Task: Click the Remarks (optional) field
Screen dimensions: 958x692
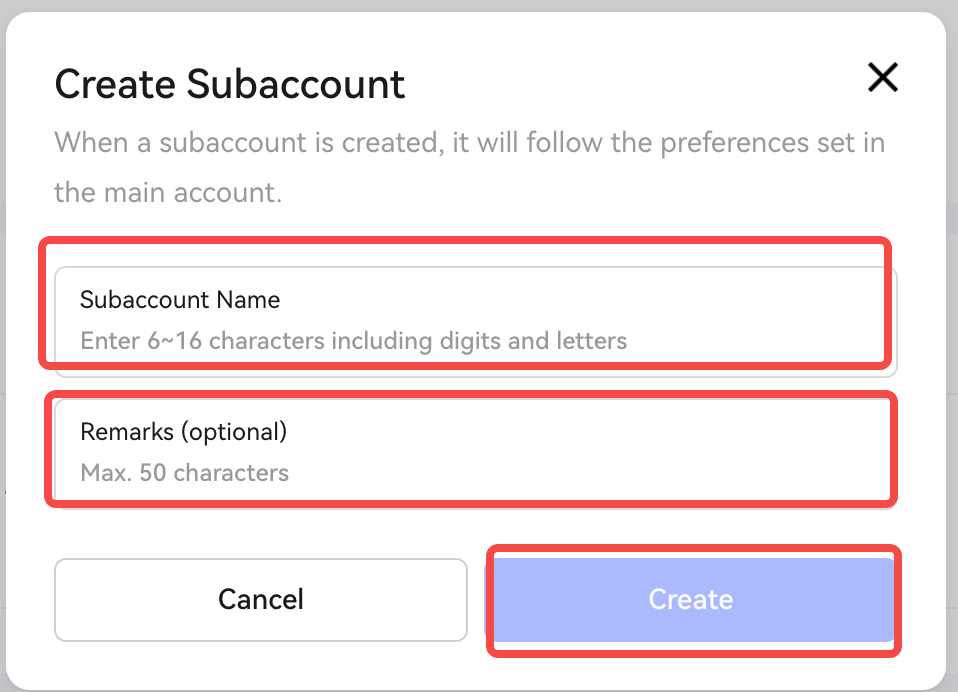Action: [475, 453]
